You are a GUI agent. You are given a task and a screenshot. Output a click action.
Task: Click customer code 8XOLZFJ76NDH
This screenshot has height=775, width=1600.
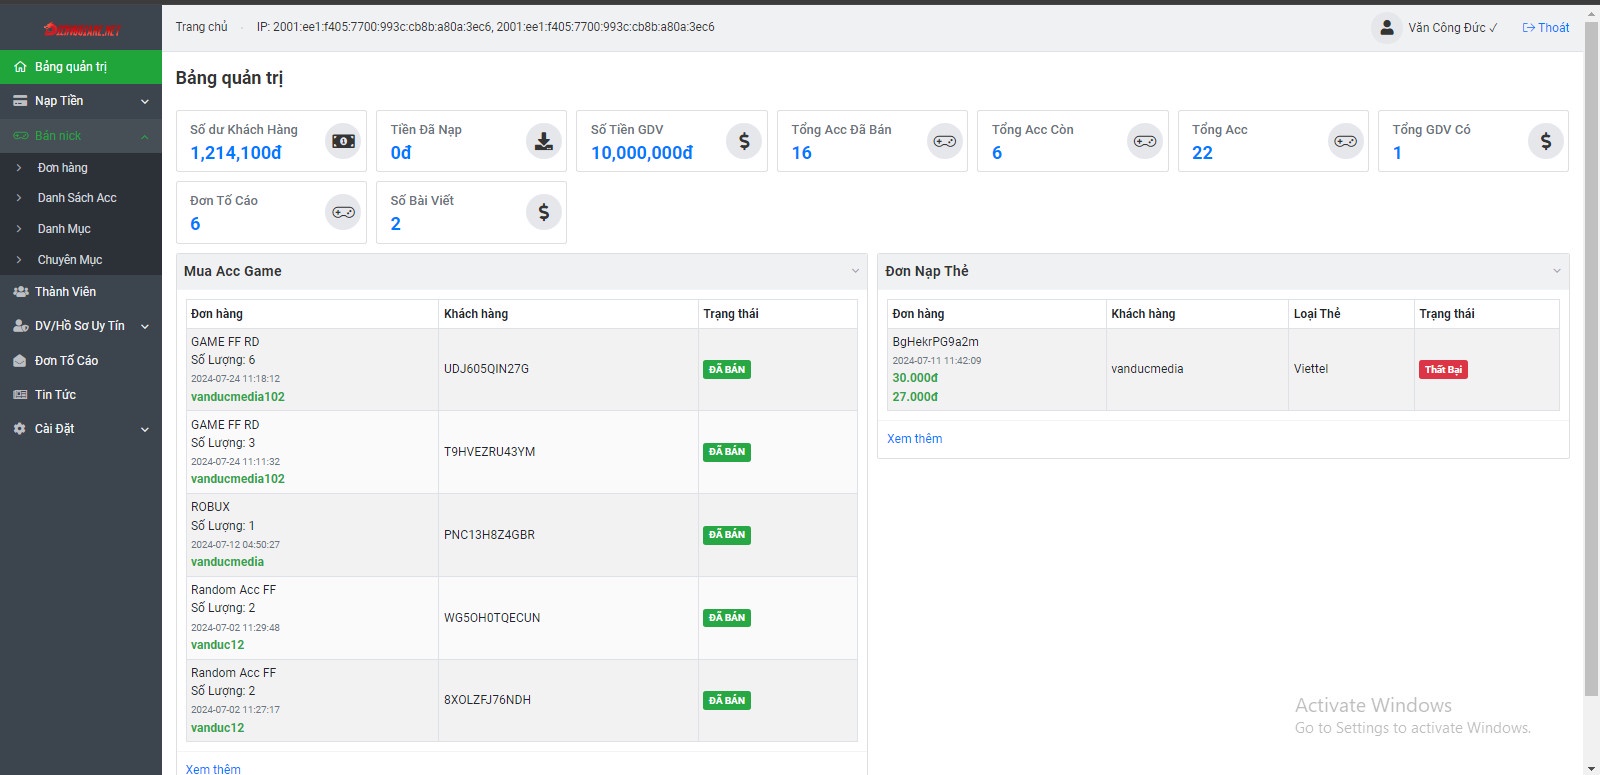tap(487, 700)
